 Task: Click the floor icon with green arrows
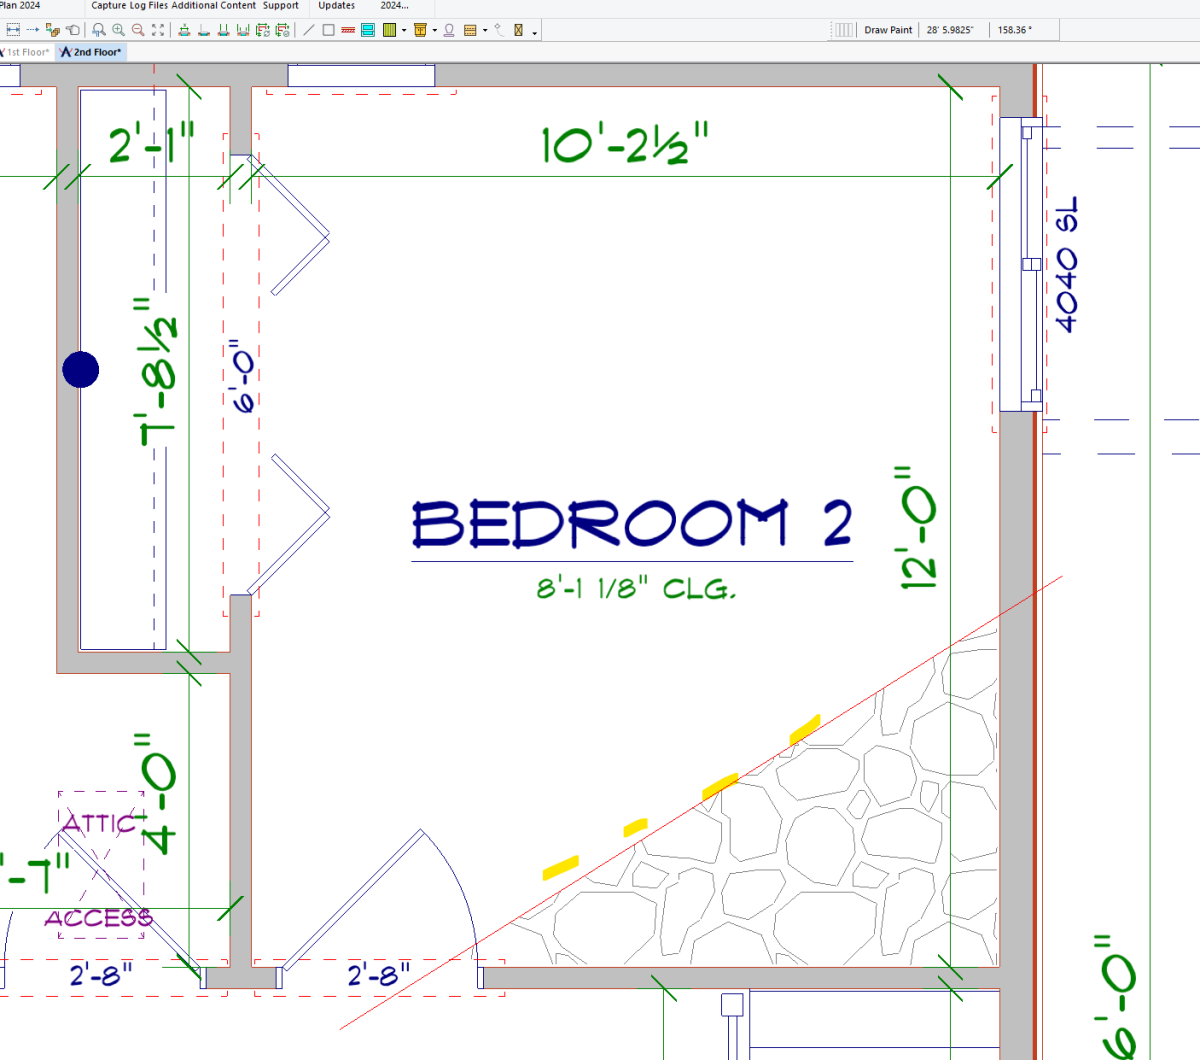point(263,30)
